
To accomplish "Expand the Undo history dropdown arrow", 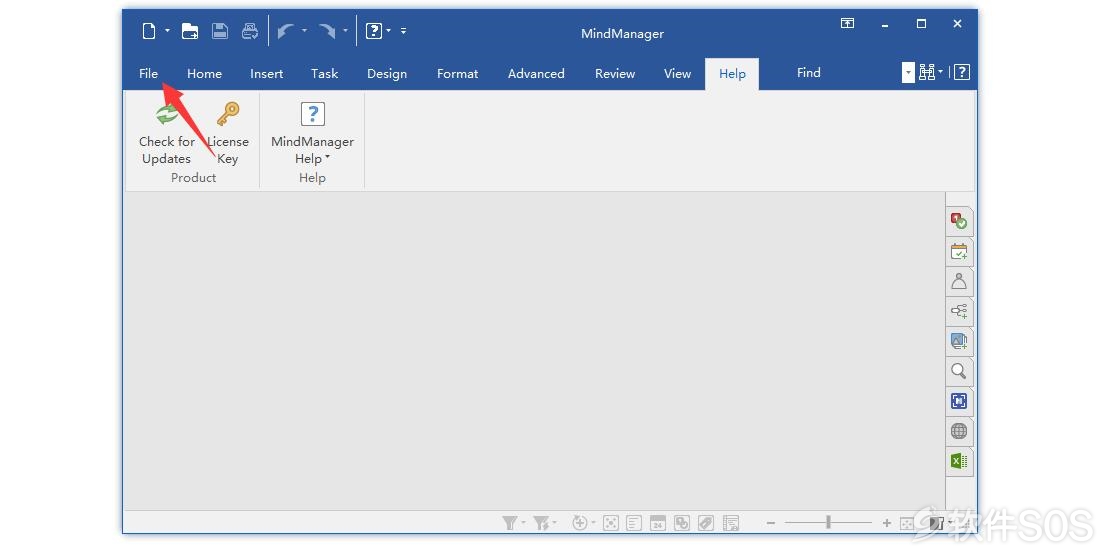I will (304, 30).
